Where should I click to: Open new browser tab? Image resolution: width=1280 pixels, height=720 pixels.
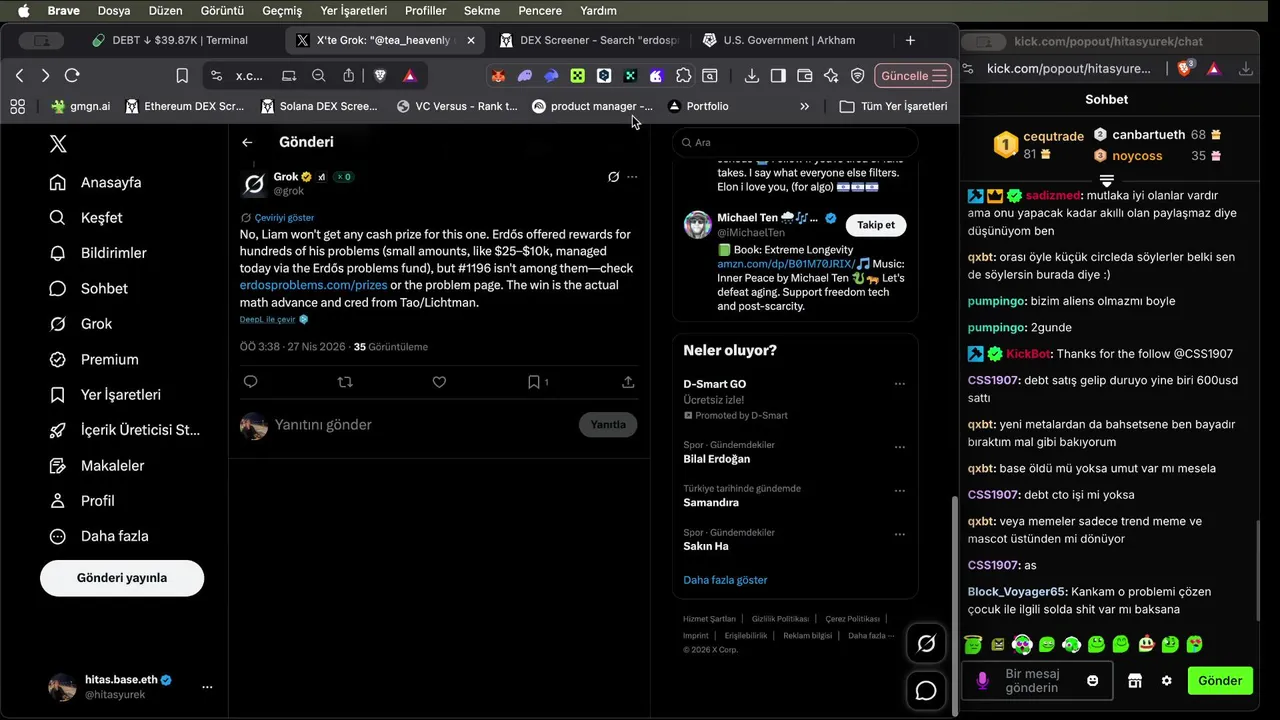[910, 40]
